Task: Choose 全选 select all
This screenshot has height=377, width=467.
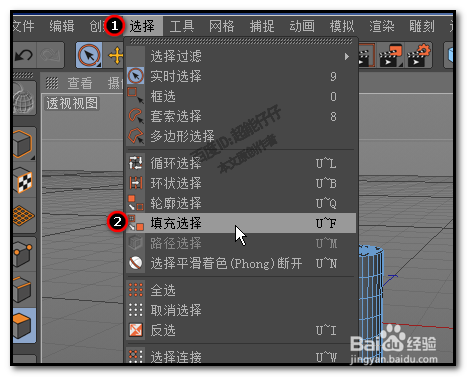Action: 241,290
